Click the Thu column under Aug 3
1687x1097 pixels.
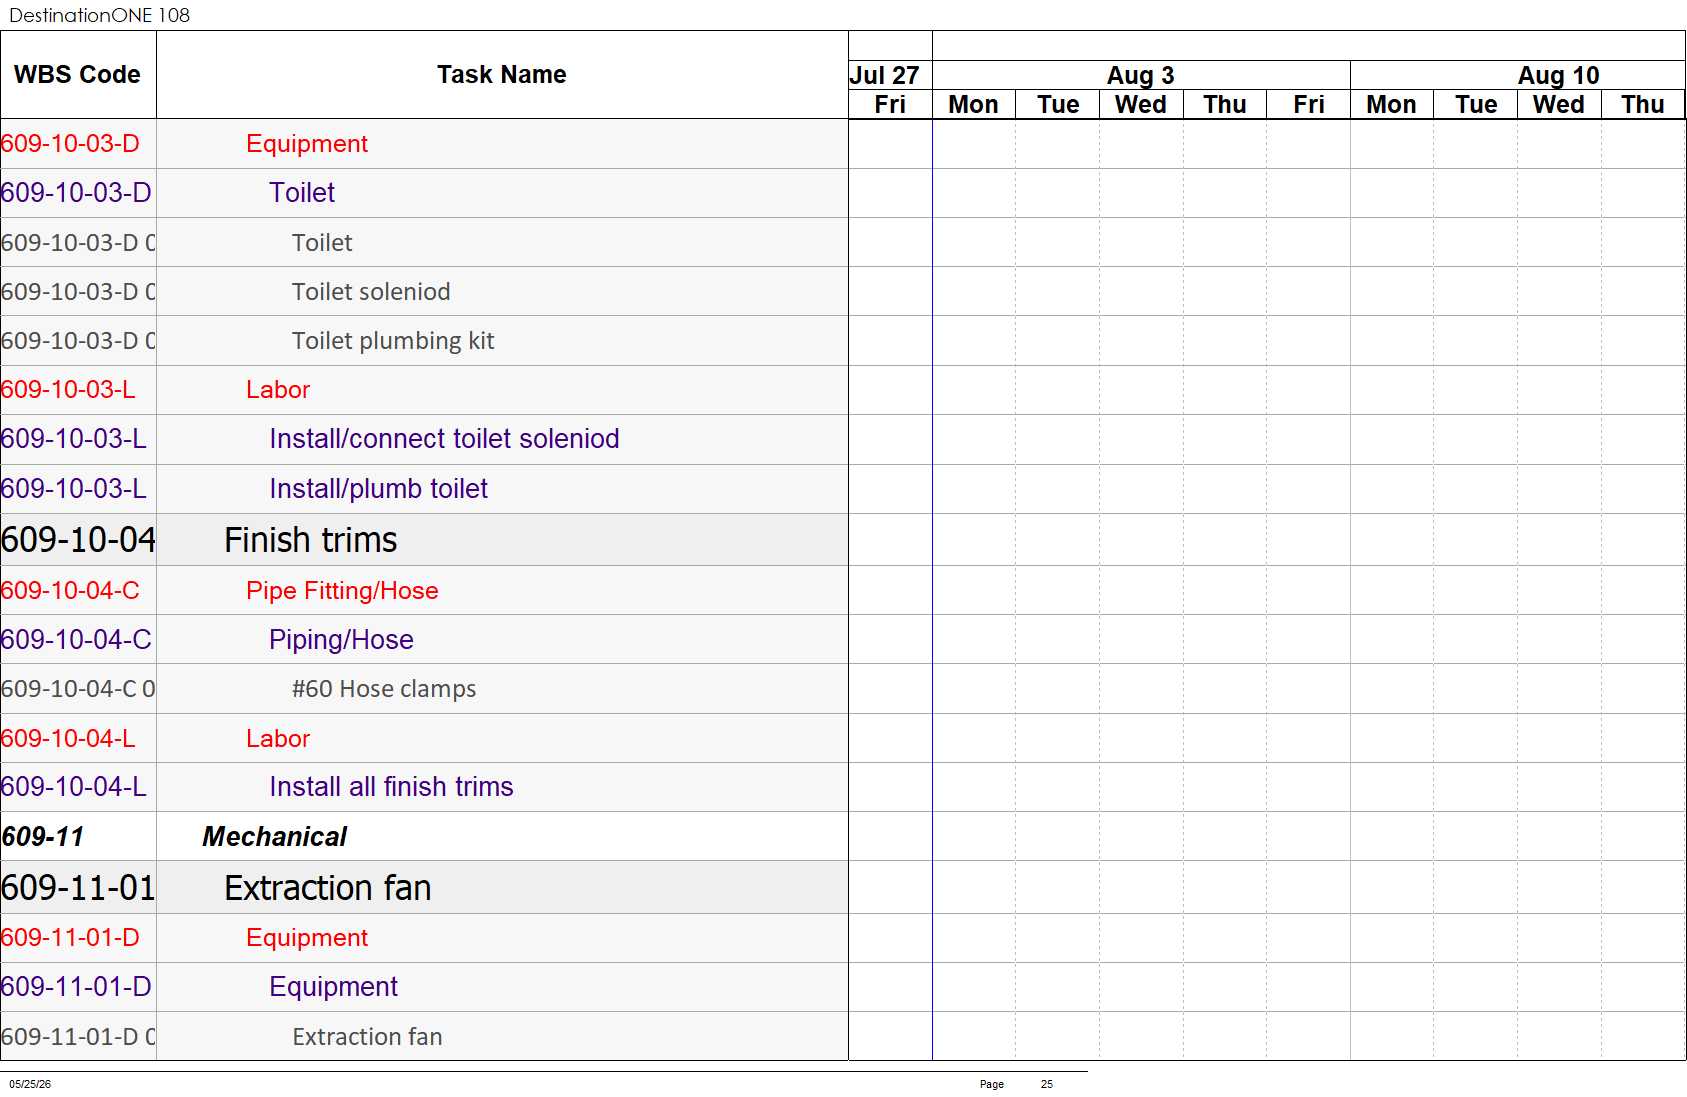[1225, 104]
